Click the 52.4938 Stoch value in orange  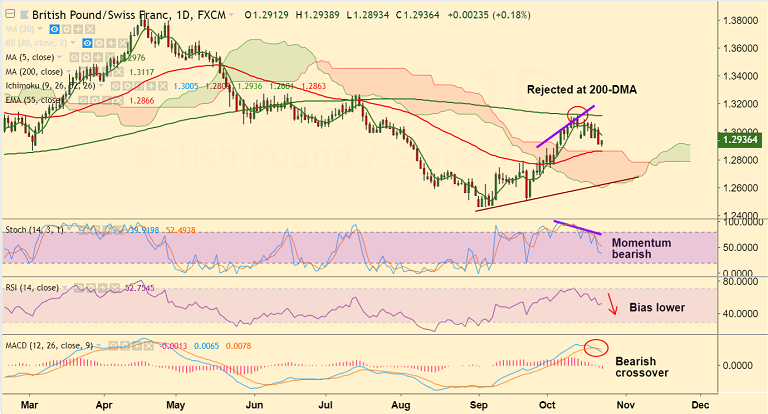click(x=180, y=230)
